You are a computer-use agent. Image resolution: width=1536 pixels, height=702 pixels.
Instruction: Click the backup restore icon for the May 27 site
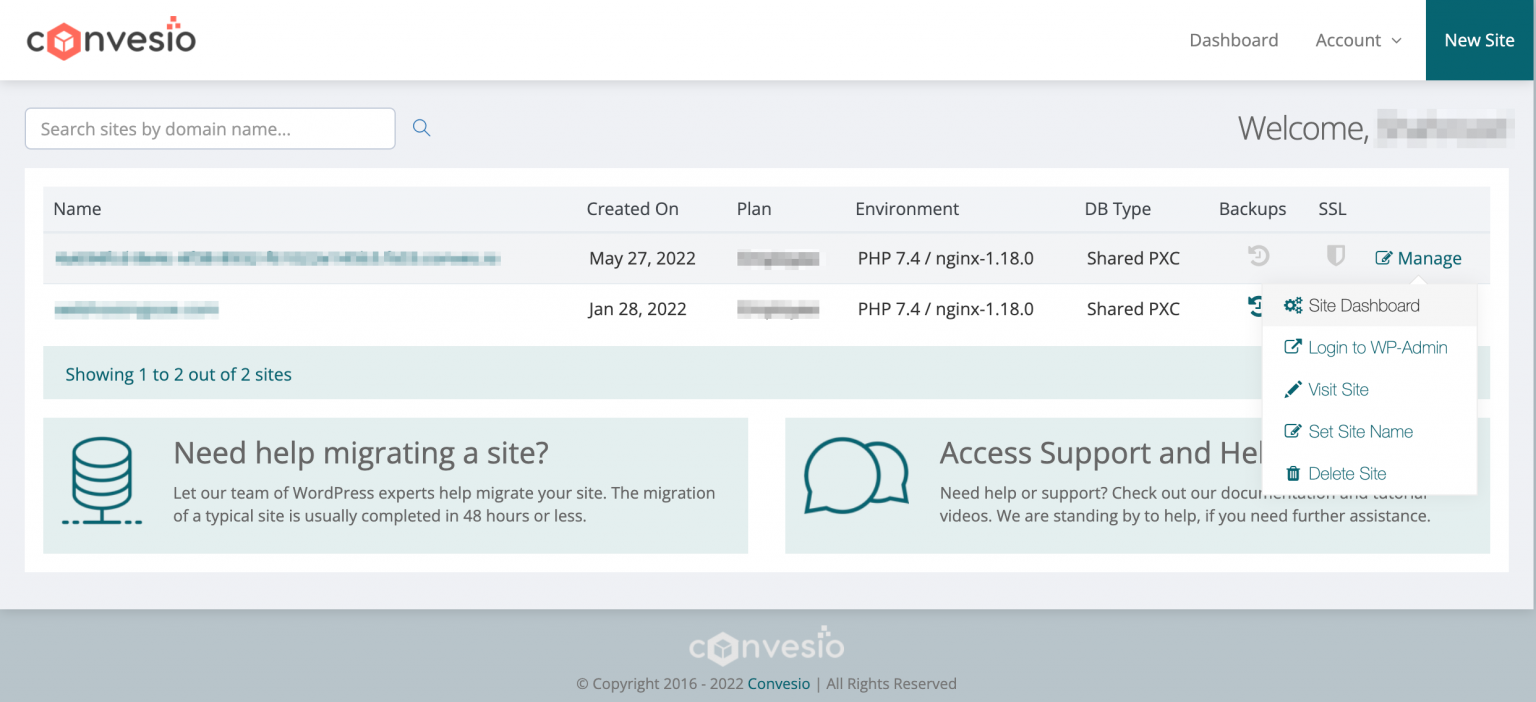(1258, 257)
